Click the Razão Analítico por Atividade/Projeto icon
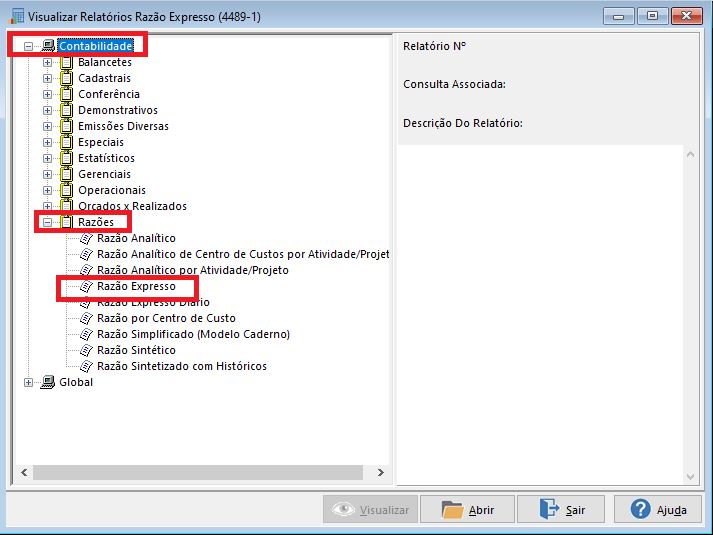713x535 pixels. (x=86, y=270)
